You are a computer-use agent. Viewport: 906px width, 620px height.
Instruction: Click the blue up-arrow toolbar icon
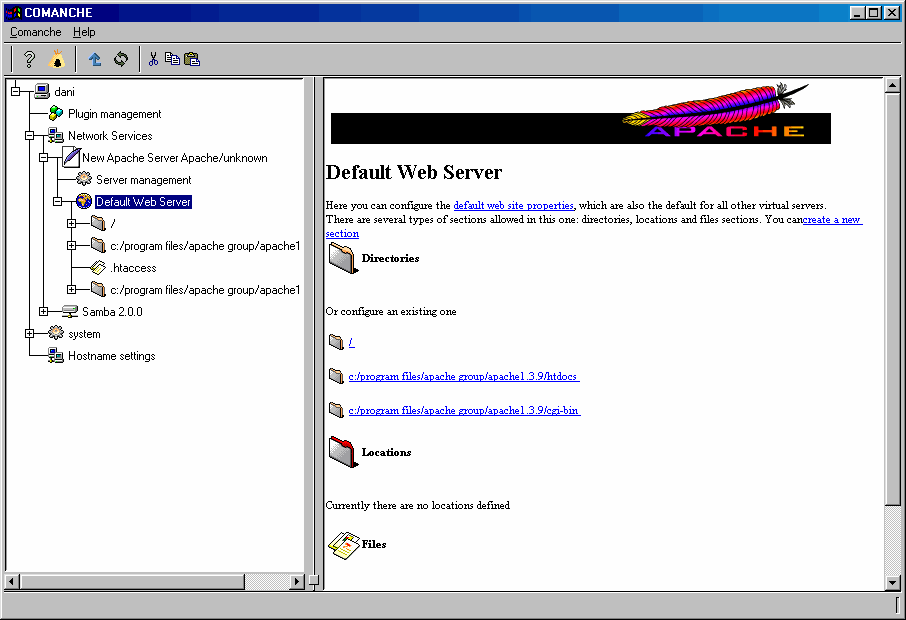[95, 59]
